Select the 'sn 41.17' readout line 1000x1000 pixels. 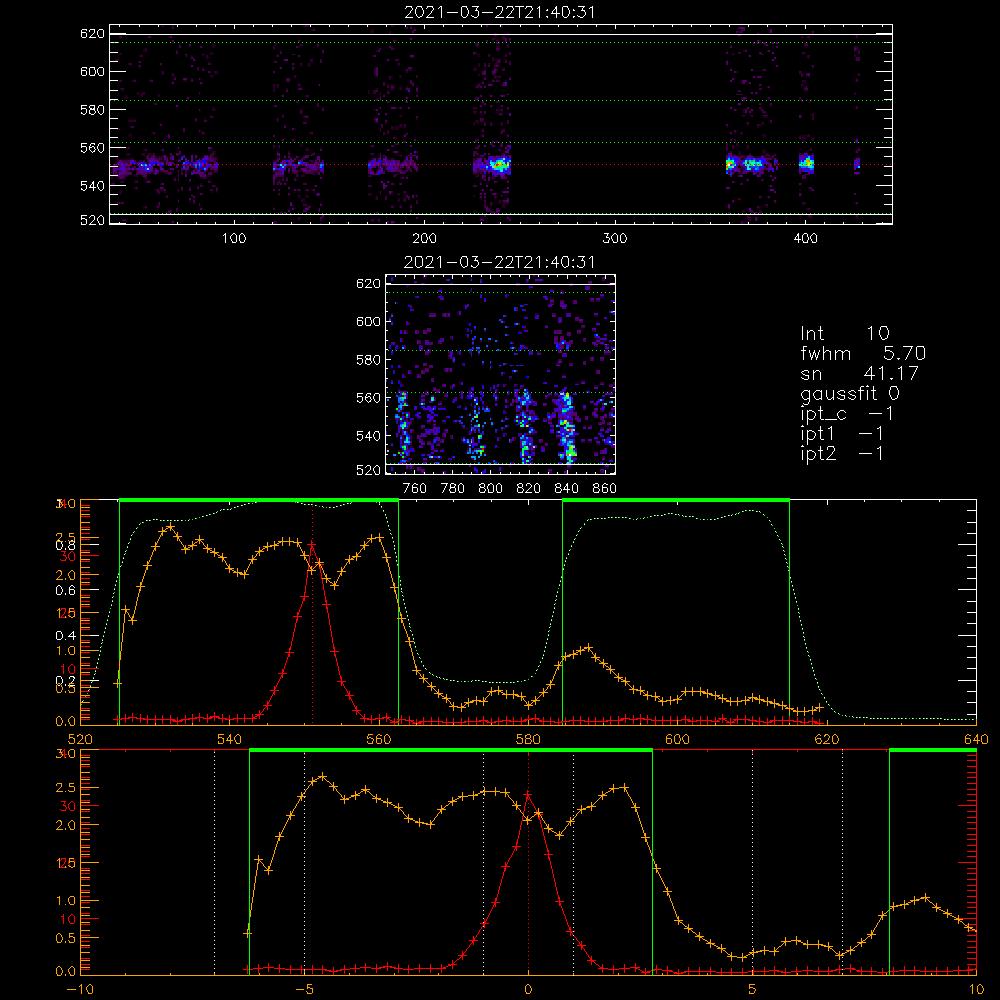pyautogui.click(x=859, y=373)
